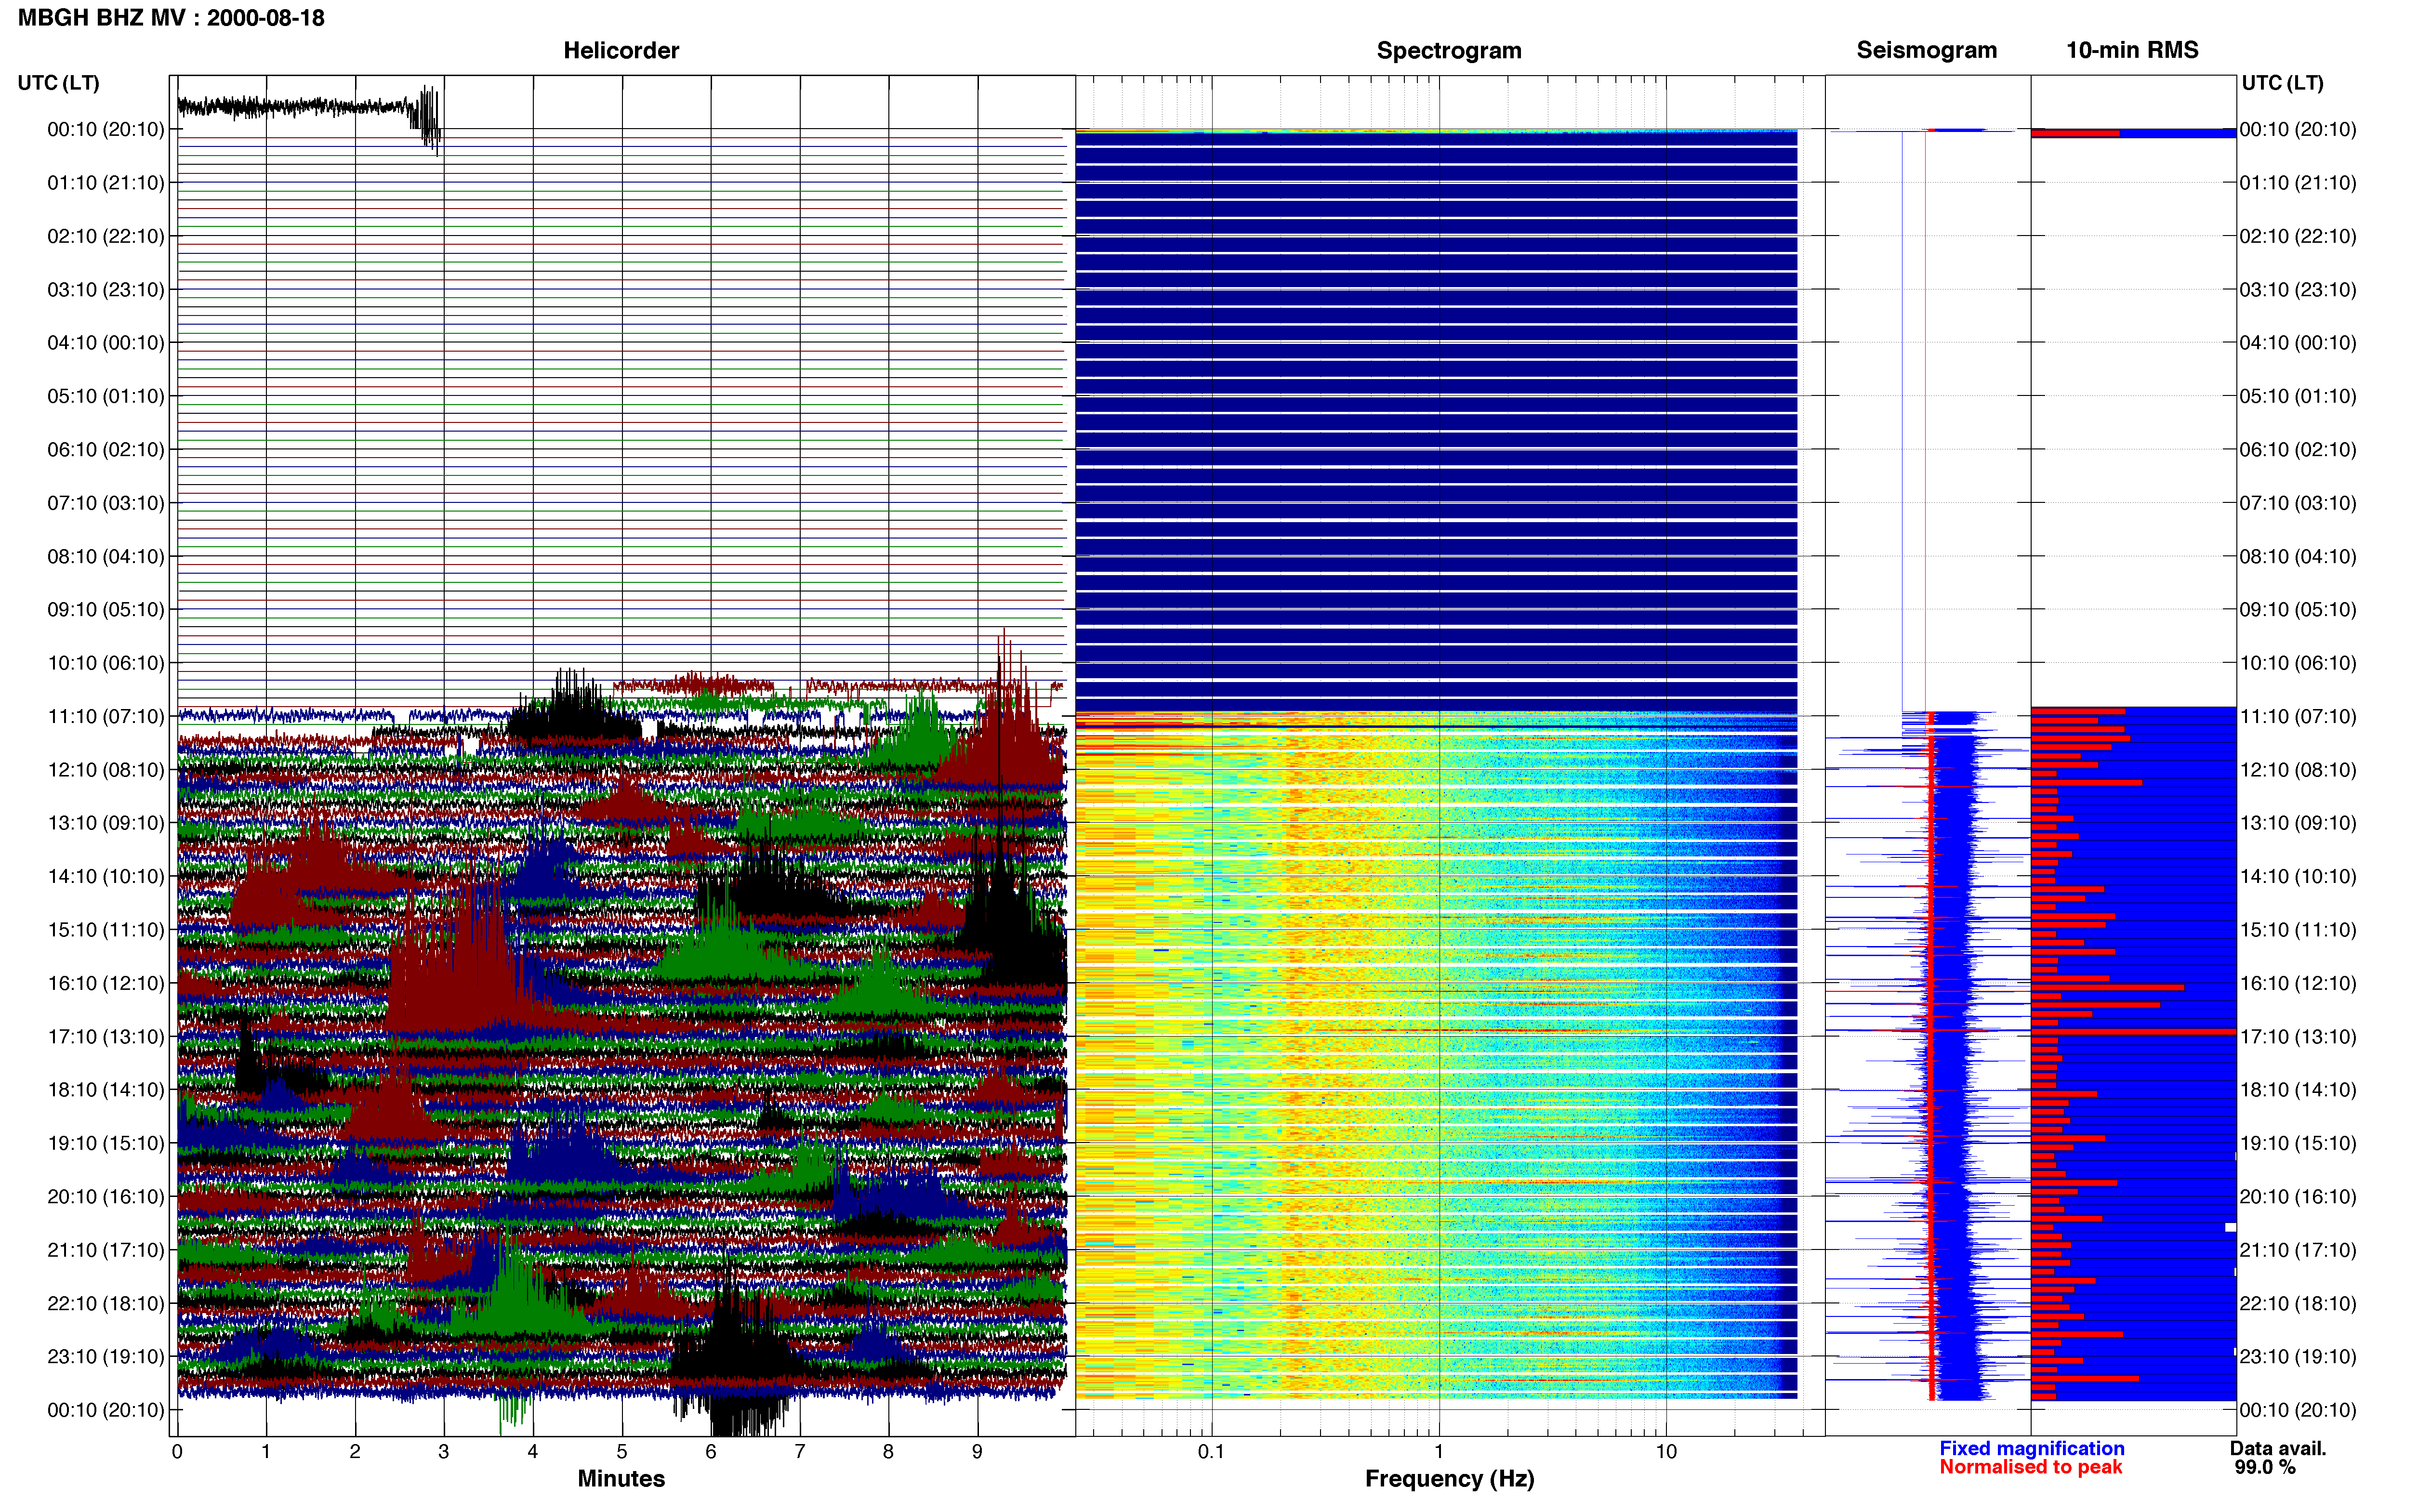Screen dimensions: 2418x1512
Task: Click the left '10:10 (06:10)' time label
Action: [x=106, y=663]
